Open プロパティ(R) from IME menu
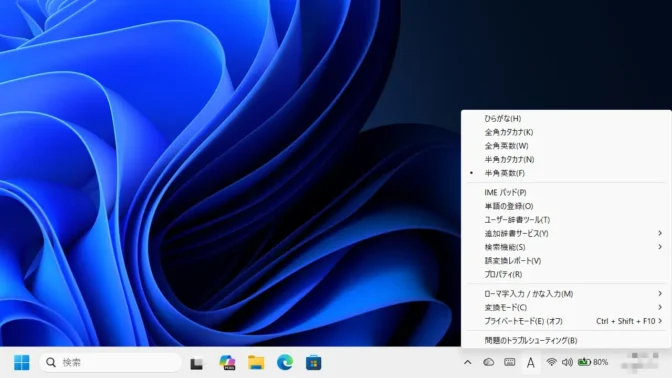The image size is (672, 378). 566,275
